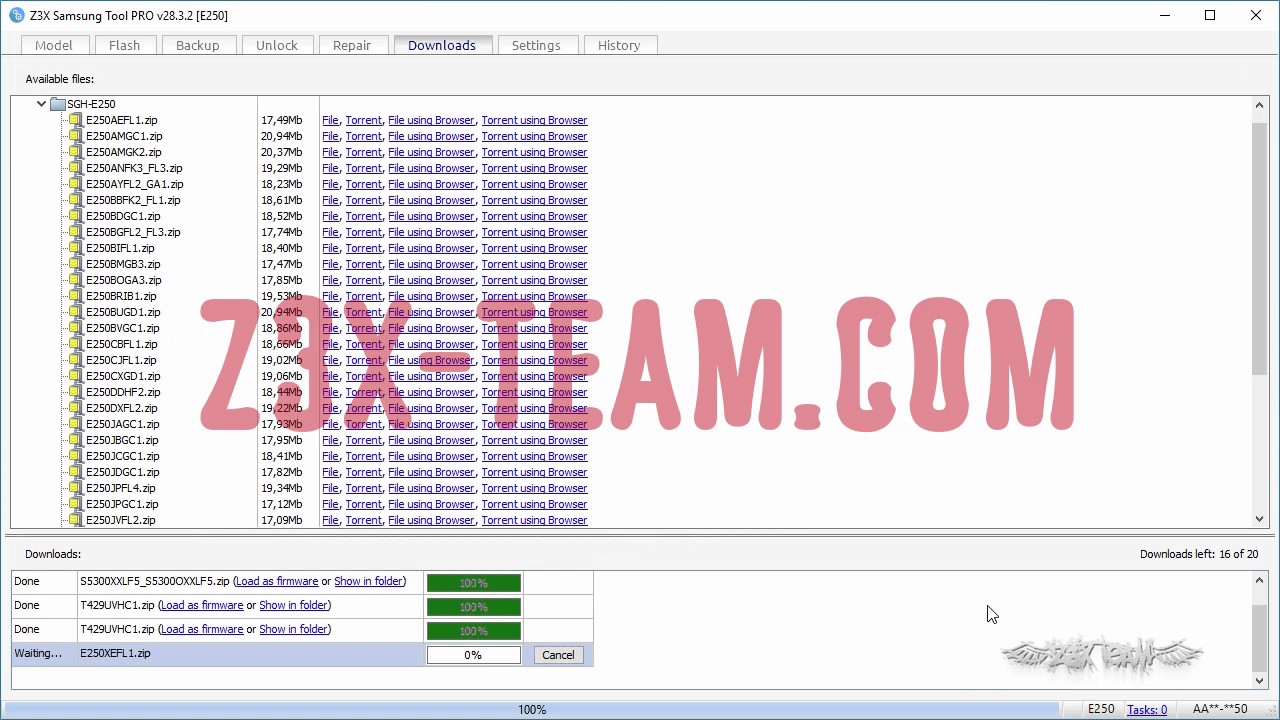1280x720 pixels.
Task: Click the zip icon of E250BRIB1.zip
Action: pos(75,296)
